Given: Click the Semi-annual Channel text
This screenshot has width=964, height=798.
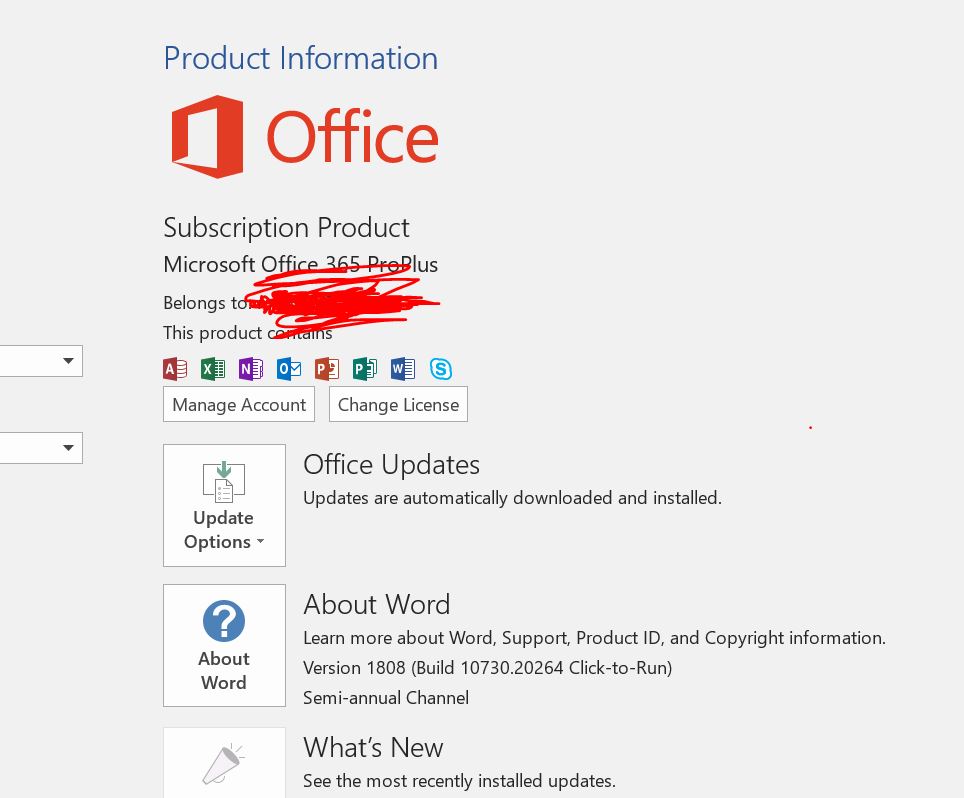Looking at the screenshot, I should [386, 698].
